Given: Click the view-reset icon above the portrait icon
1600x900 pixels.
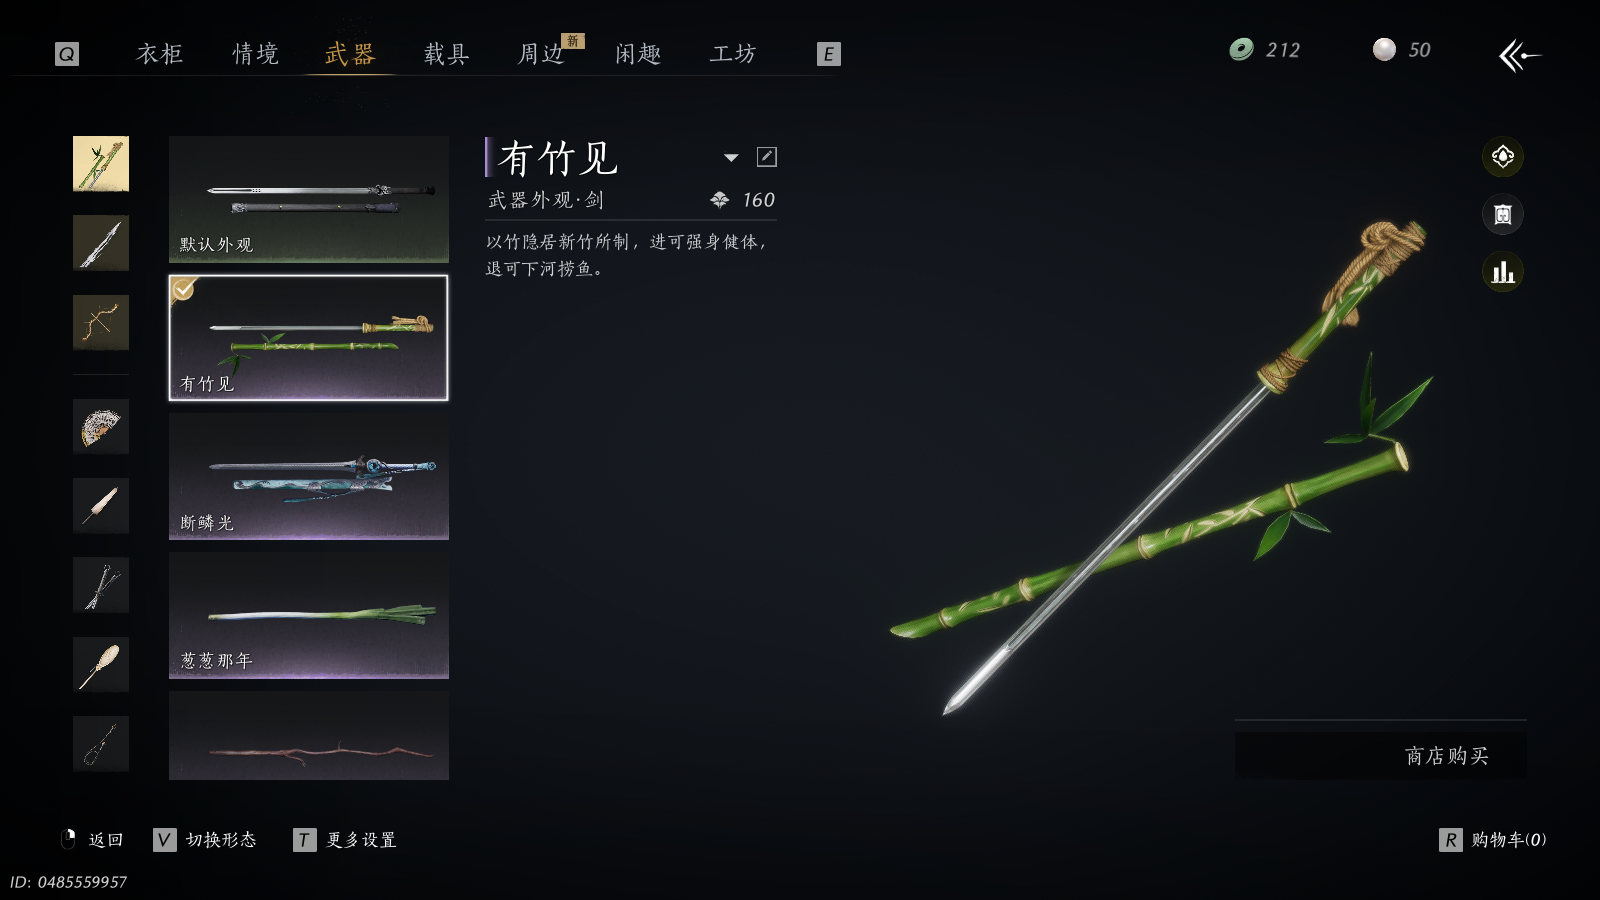Looking at the screenshot, I should [x=1503, y=157].
